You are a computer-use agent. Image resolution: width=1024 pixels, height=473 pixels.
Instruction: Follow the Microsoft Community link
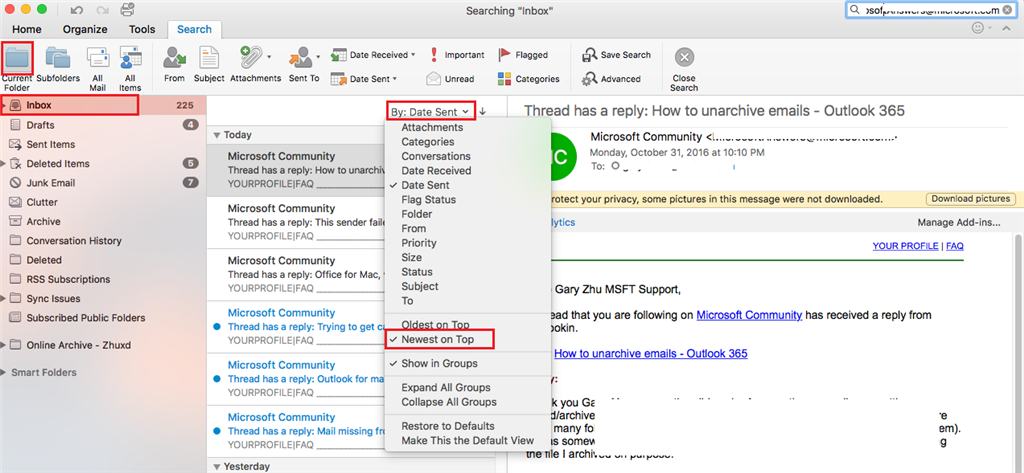pyautogui.click(x=749, y=315)
